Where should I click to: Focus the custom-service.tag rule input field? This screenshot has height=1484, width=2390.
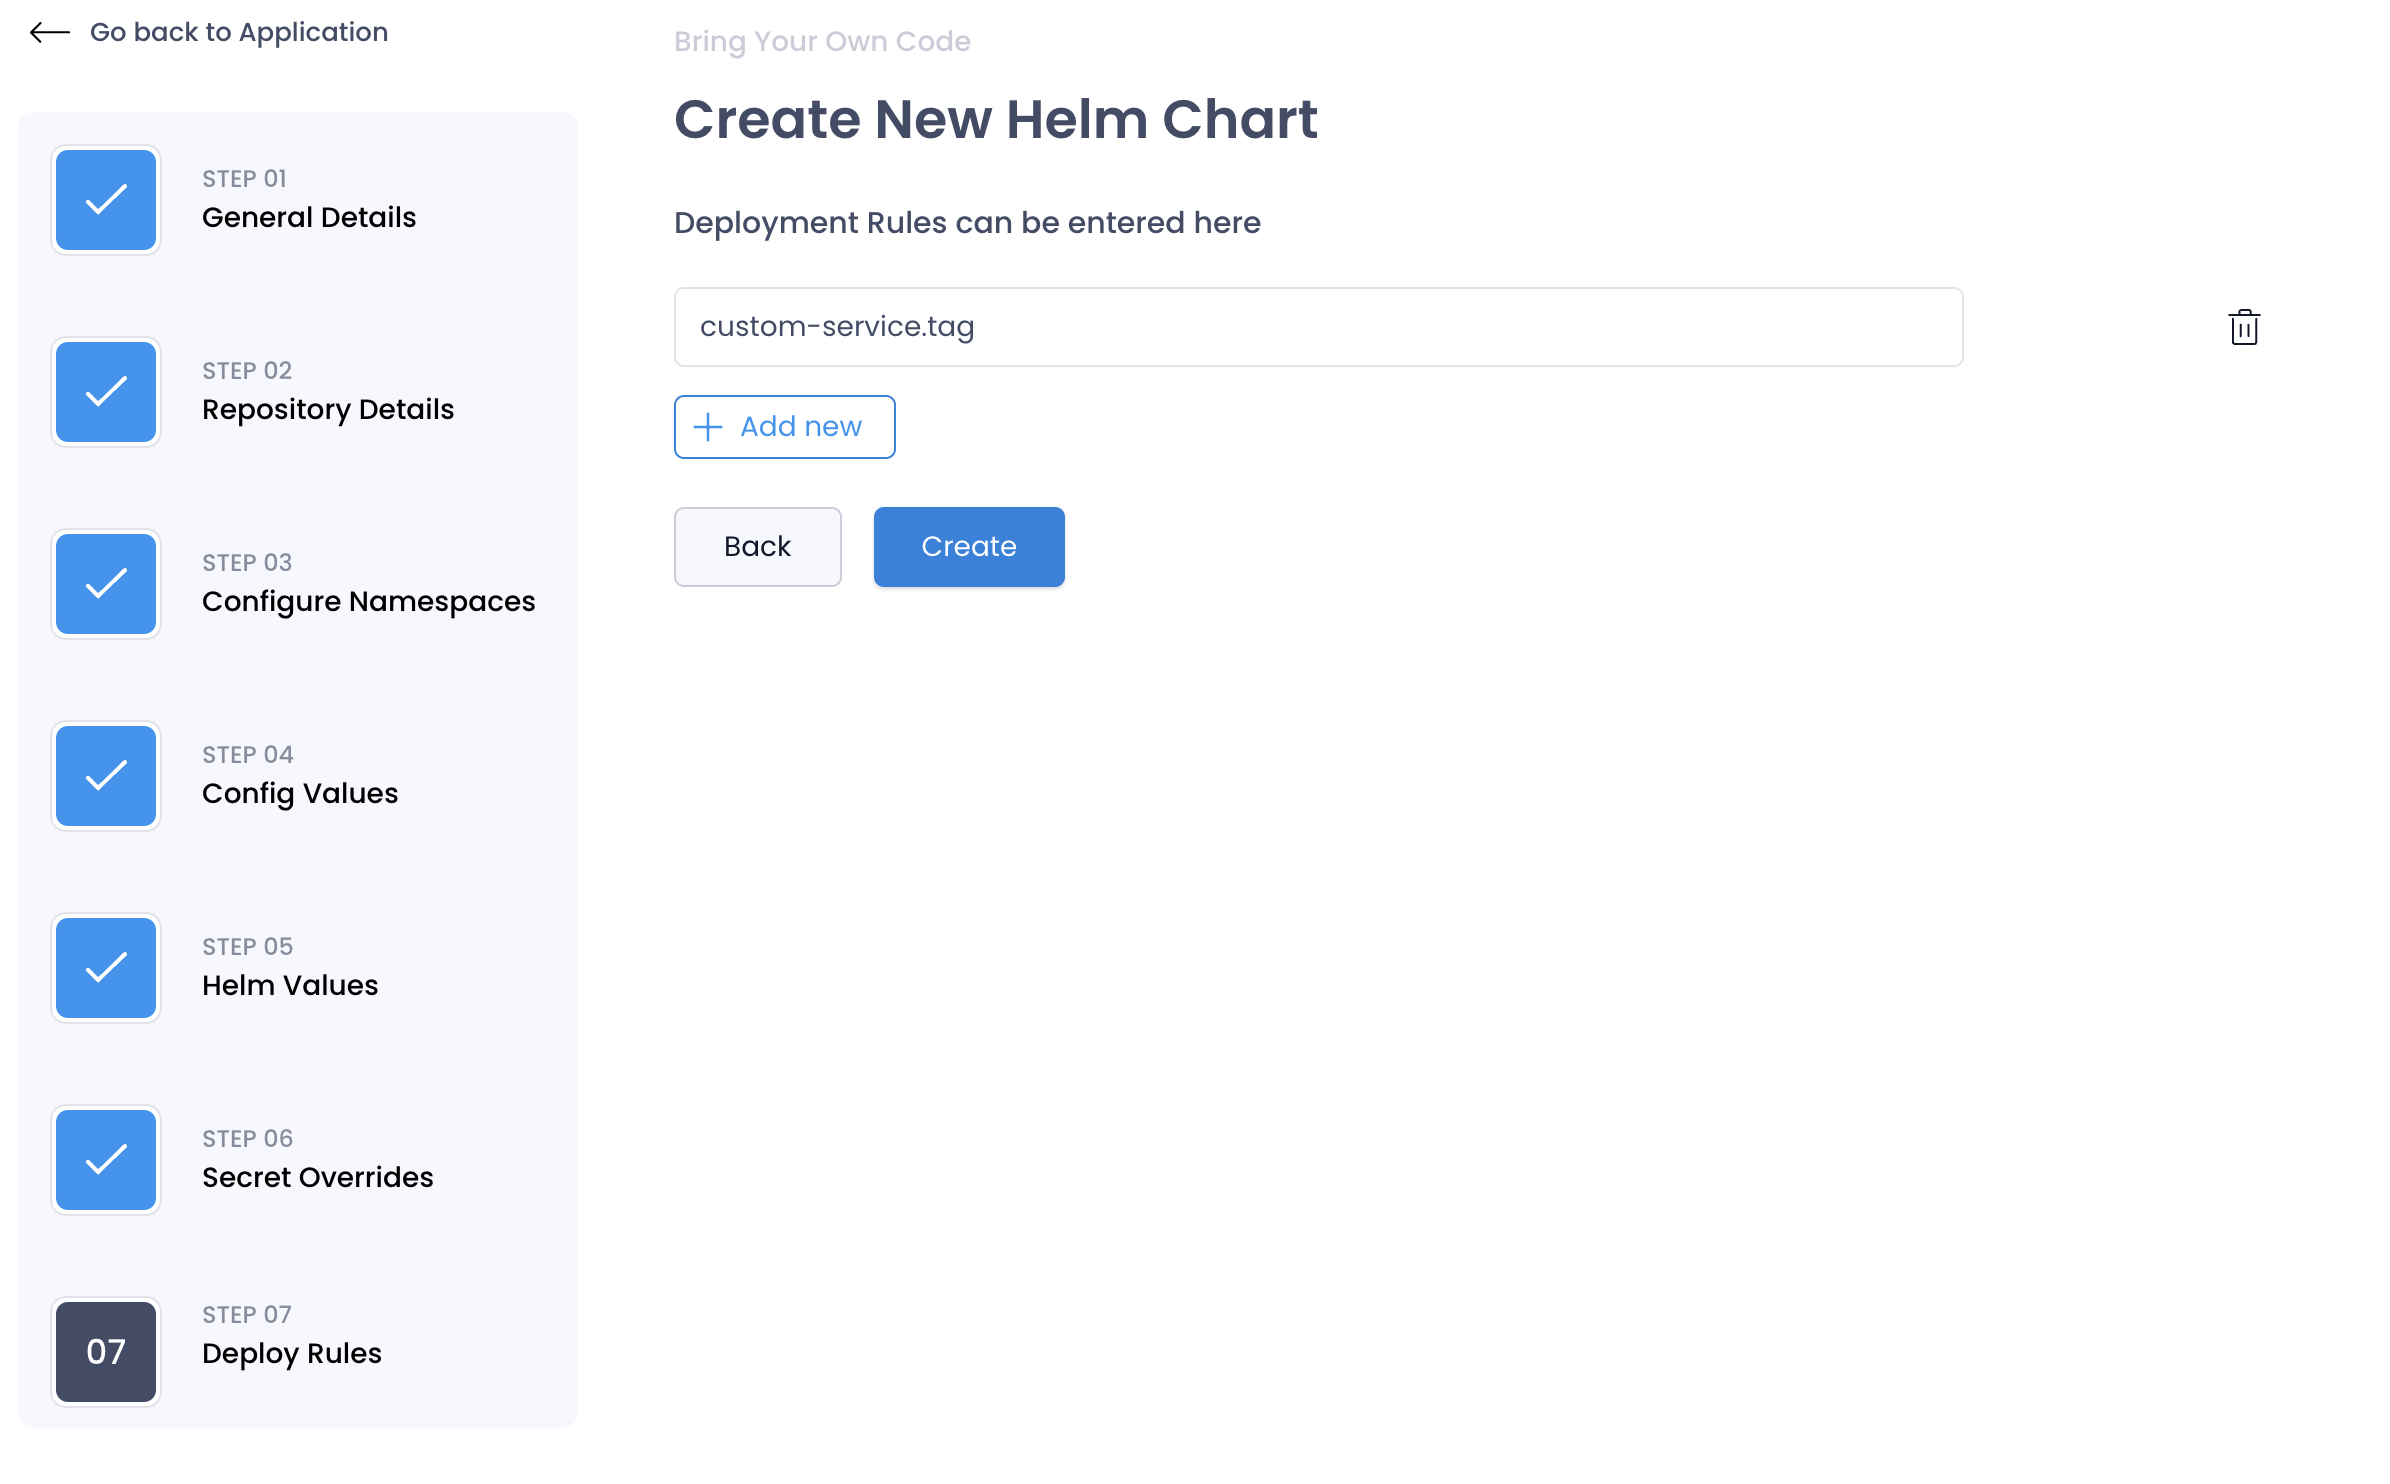click(1318, 327)
